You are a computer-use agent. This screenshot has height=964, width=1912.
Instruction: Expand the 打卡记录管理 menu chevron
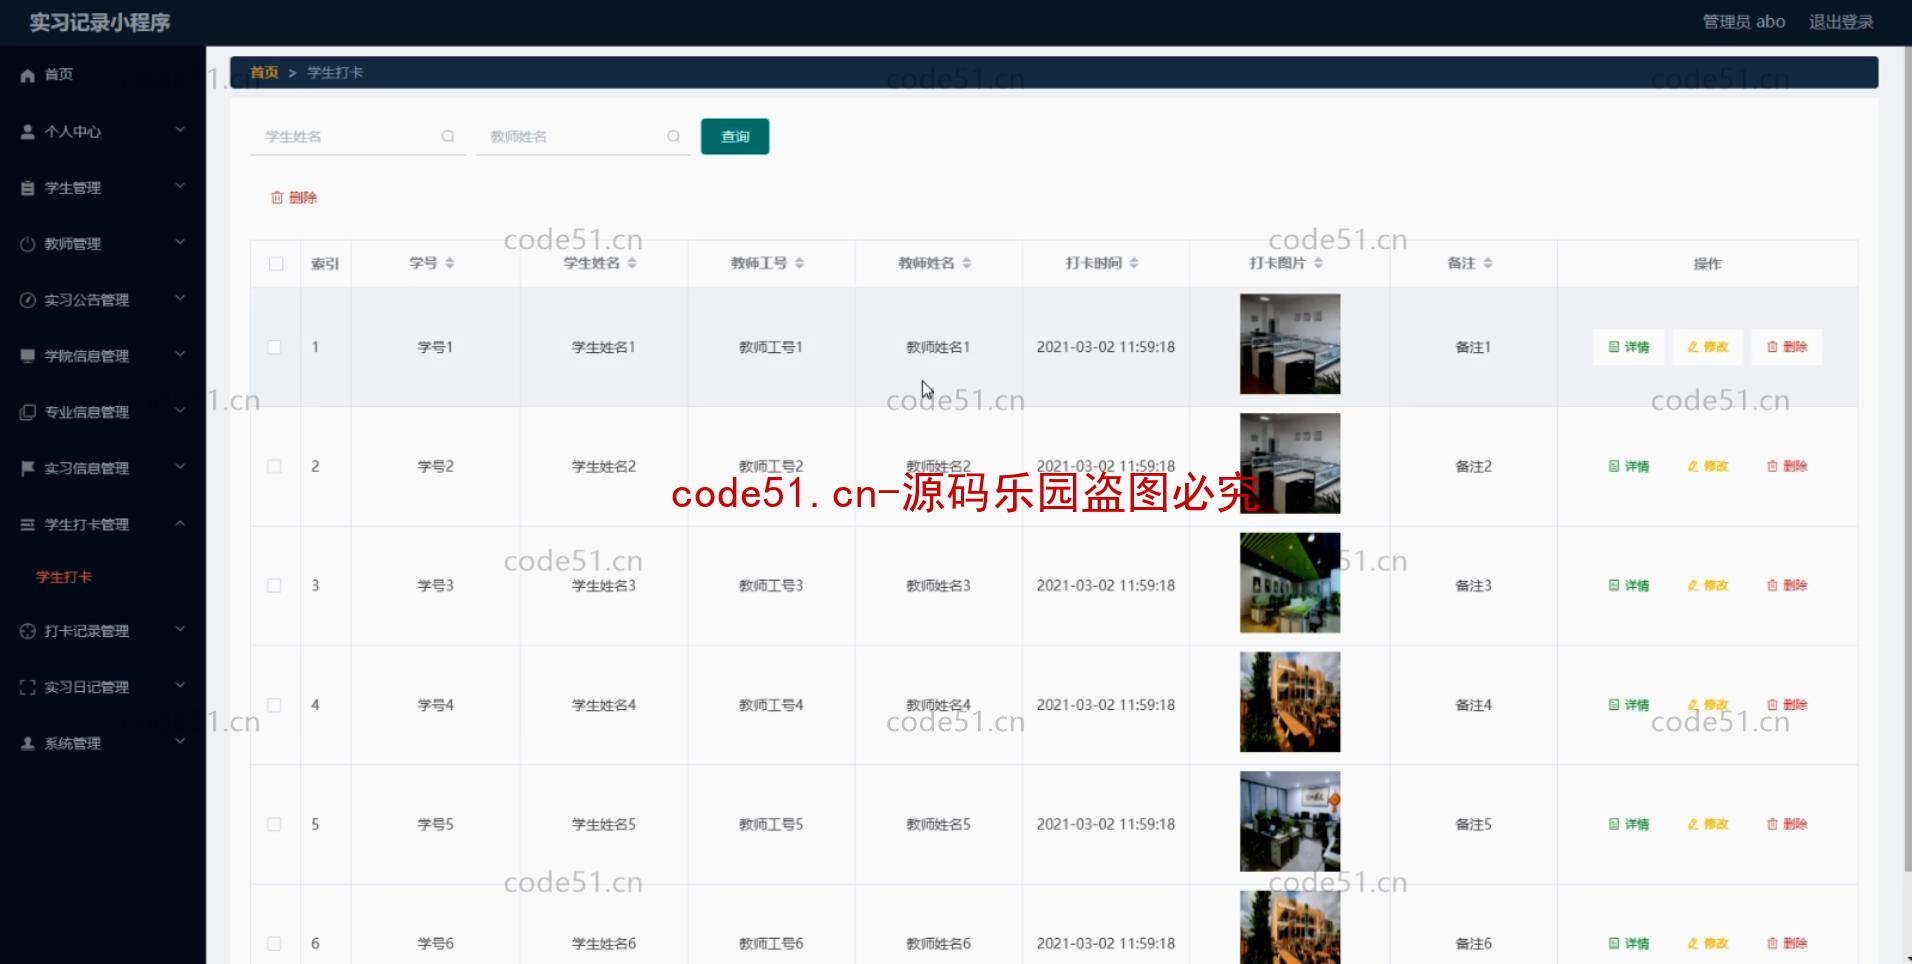(x=180, y=630)
